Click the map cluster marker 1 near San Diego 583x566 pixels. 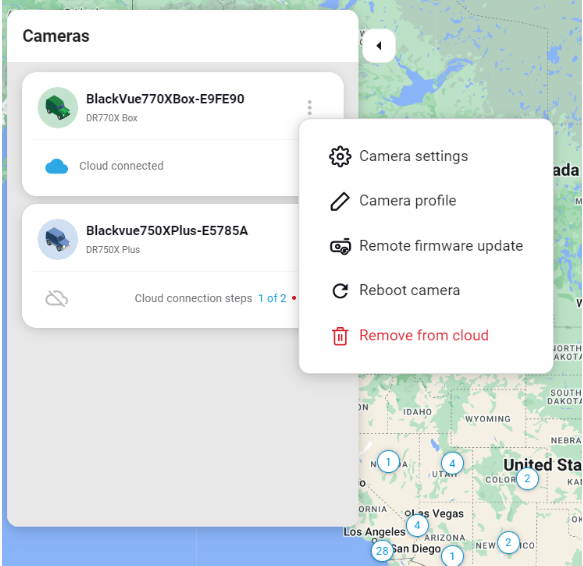coord(452,556)
